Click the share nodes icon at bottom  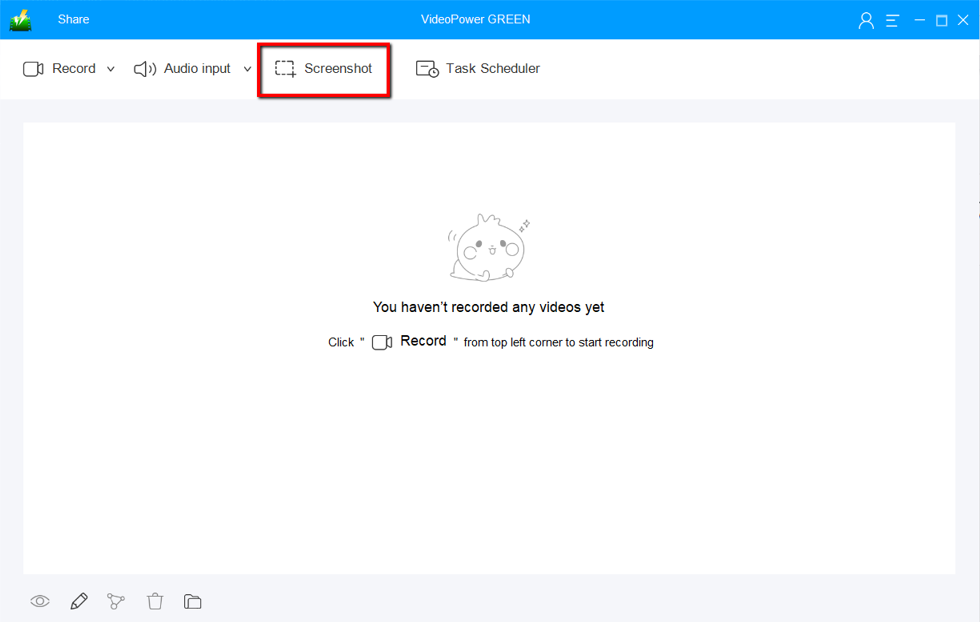[116, 601]
